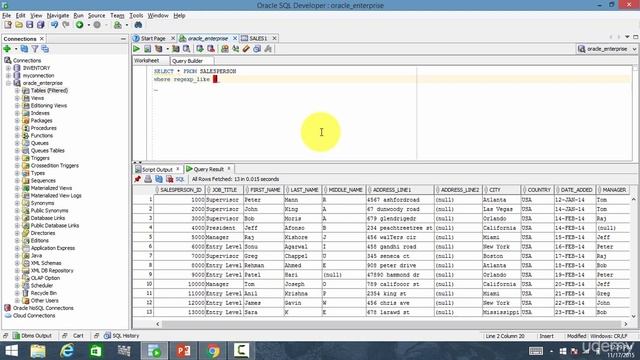Click the green Back navigation icon

point(80,25)
